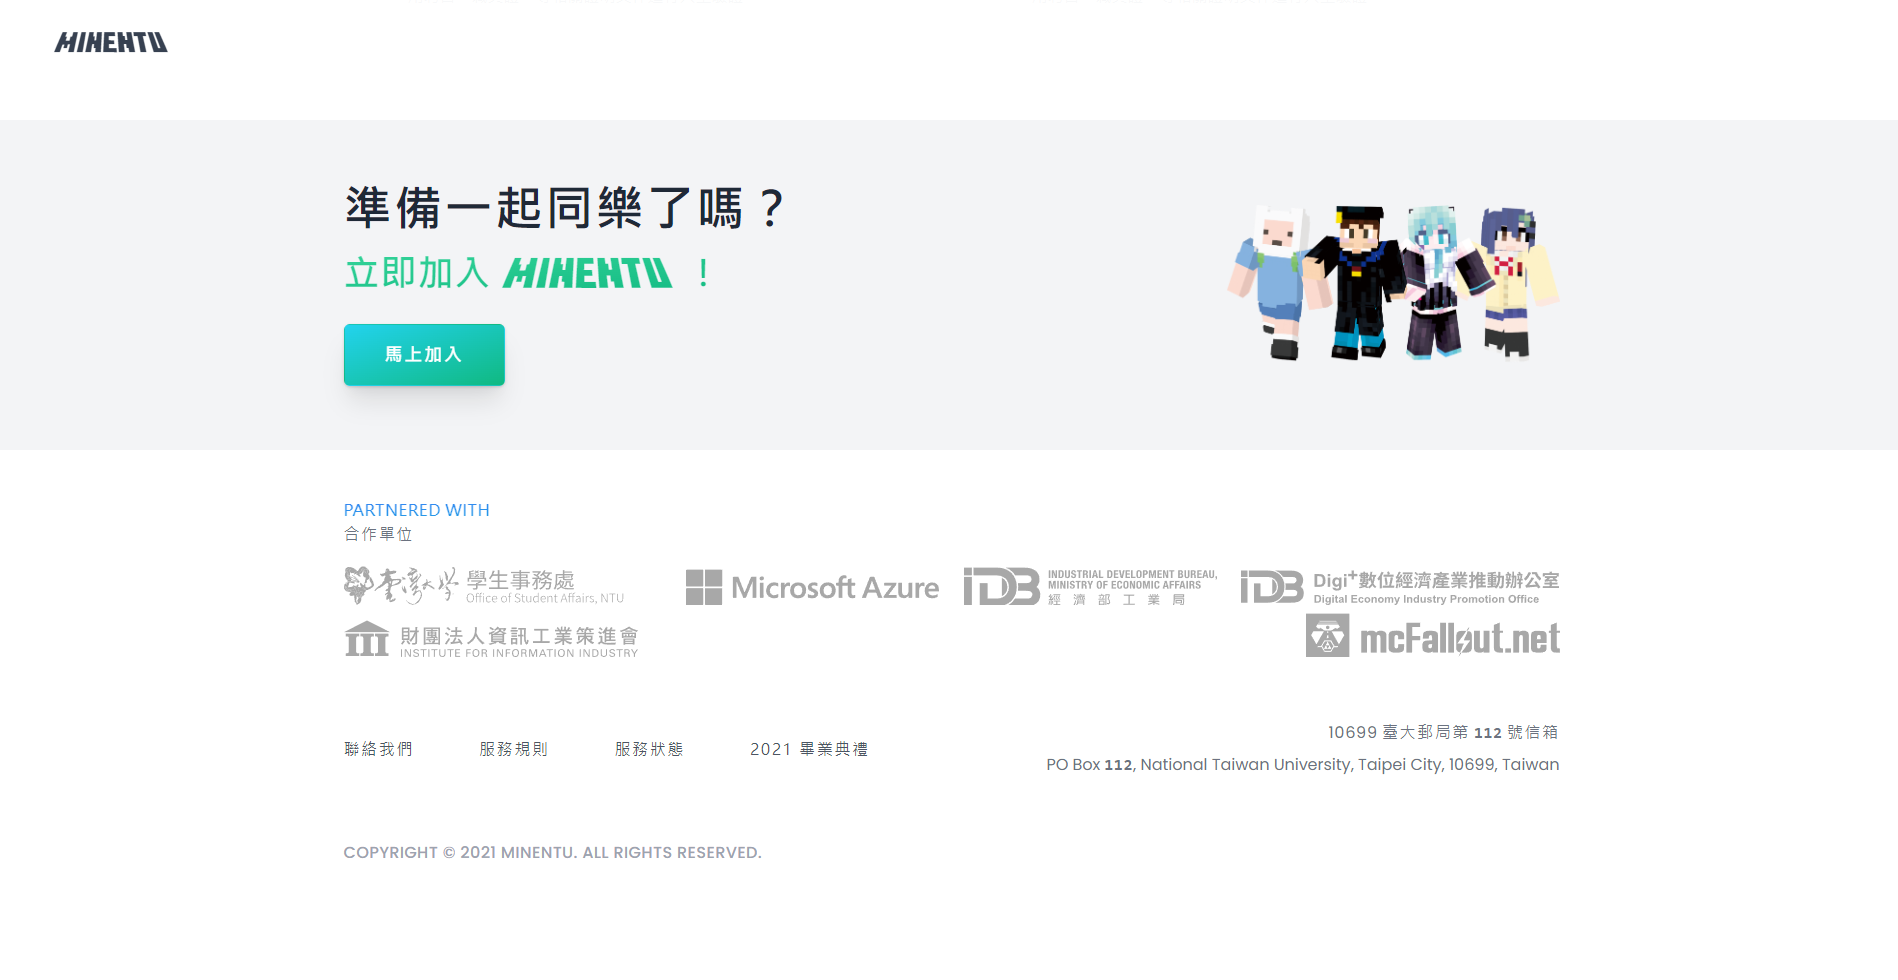Click the PARTNERED WITH heading
1898x980 pixels.
tap(416, 509)
